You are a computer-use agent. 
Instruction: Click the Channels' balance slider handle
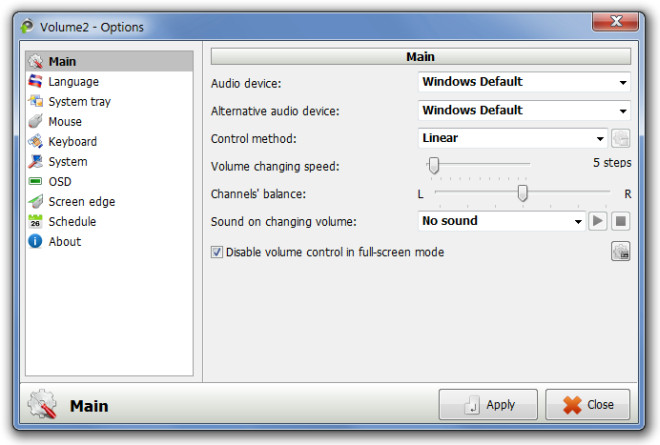(x=522, y=193)
